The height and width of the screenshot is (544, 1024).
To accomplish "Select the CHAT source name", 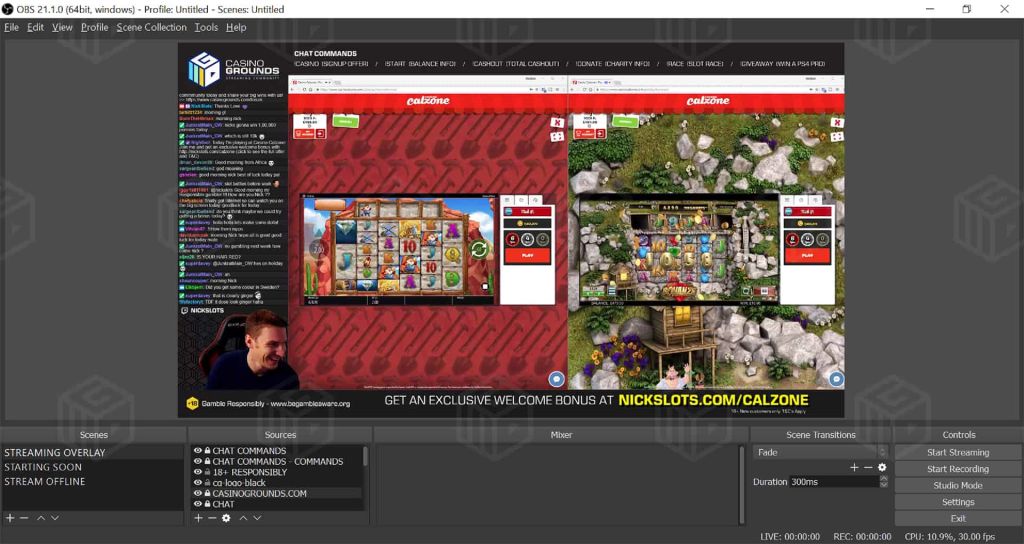I will click(x=223, y=504).
